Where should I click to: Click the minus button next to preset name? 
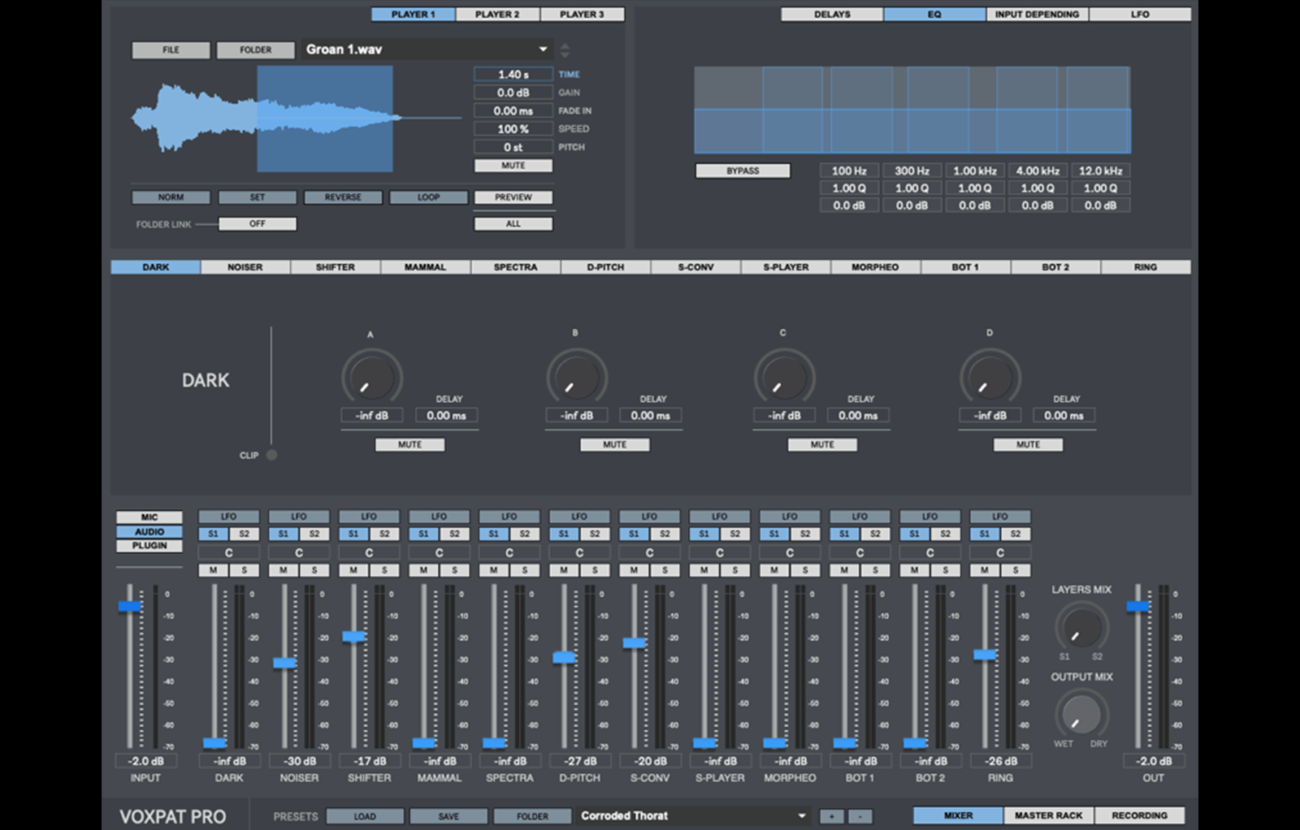coord(860,816)
